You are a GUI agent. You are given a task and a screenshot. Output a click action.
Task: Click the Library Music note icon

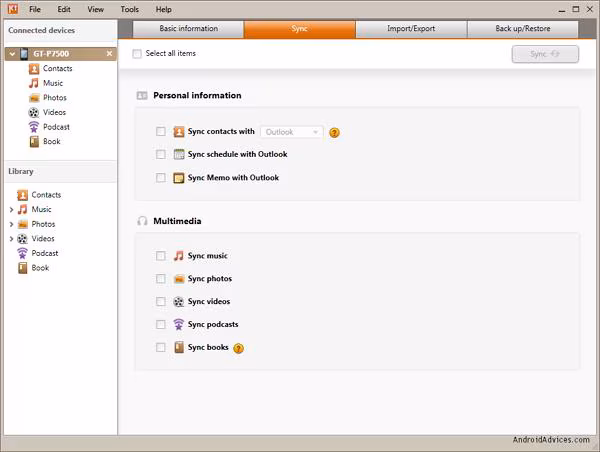tap(23, 209)
